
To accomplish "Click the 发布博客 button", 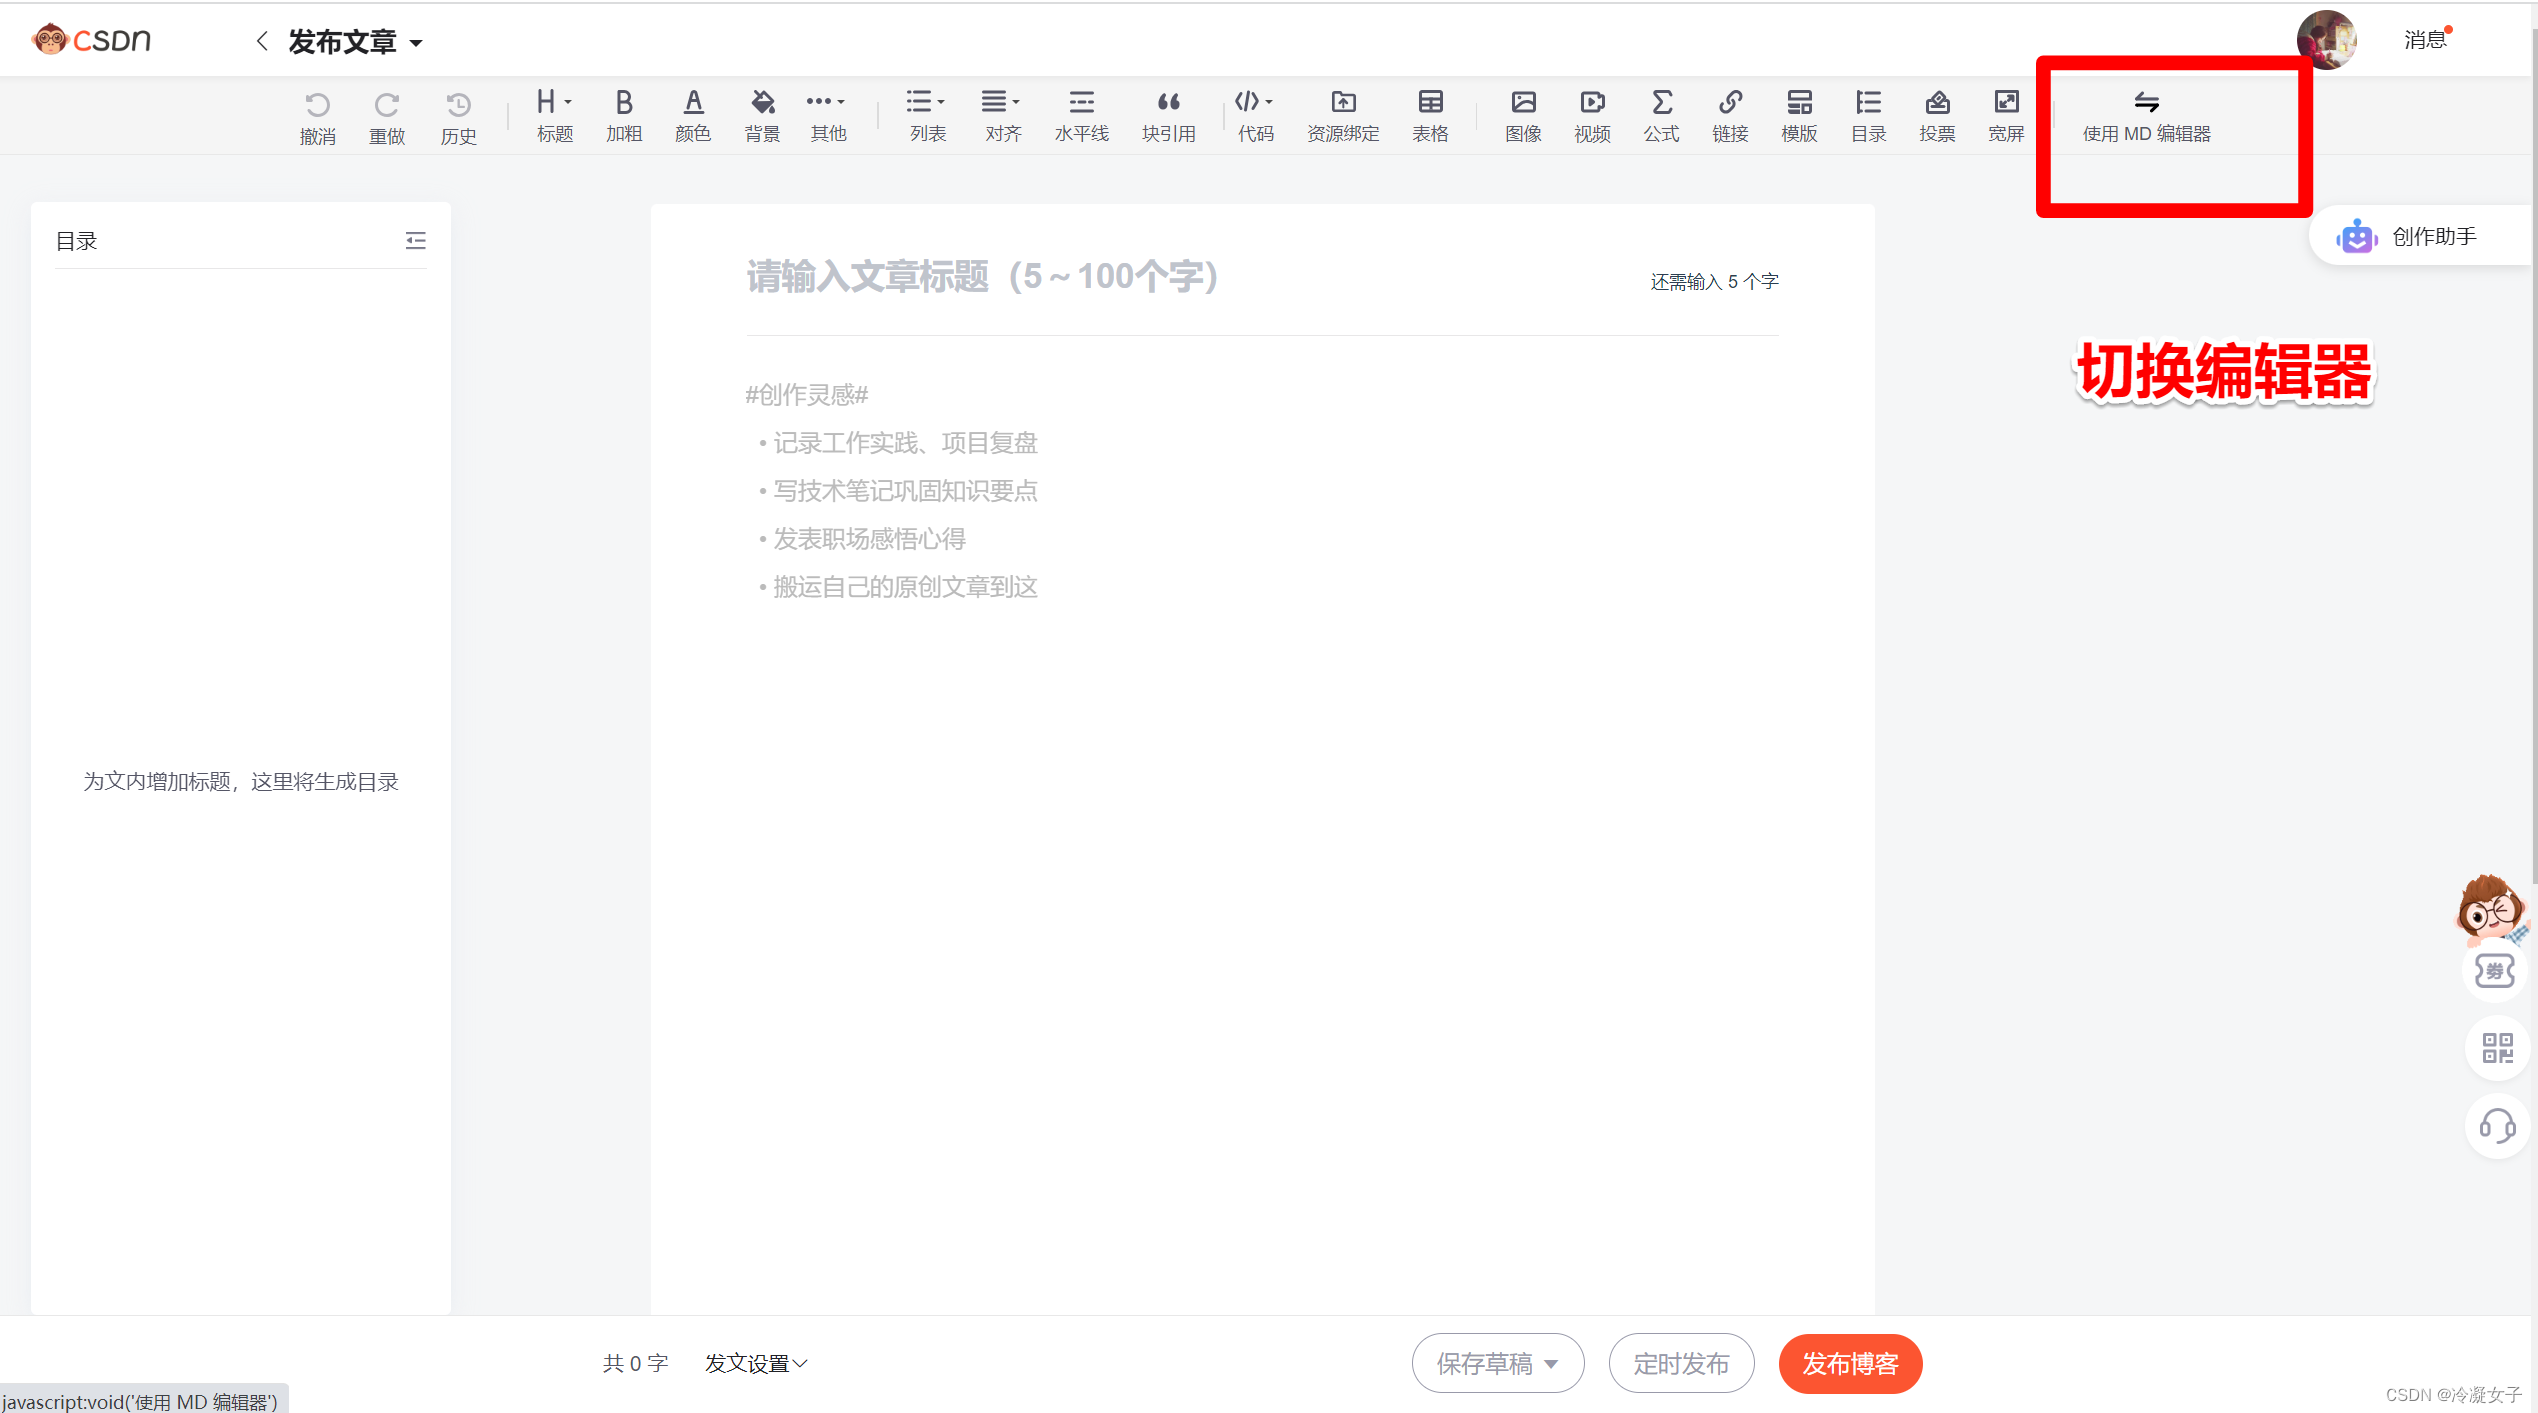I will pos(1849,1363).
